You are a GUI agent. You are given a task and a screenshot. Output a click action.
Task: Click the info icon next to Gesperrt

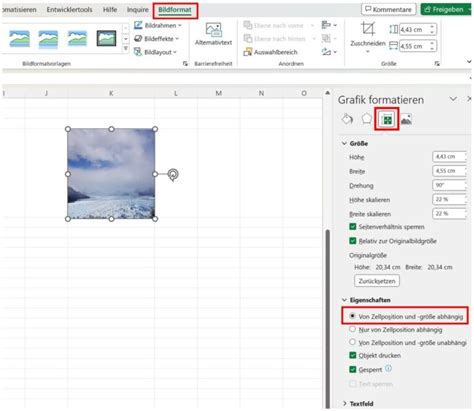coord(388,369)
